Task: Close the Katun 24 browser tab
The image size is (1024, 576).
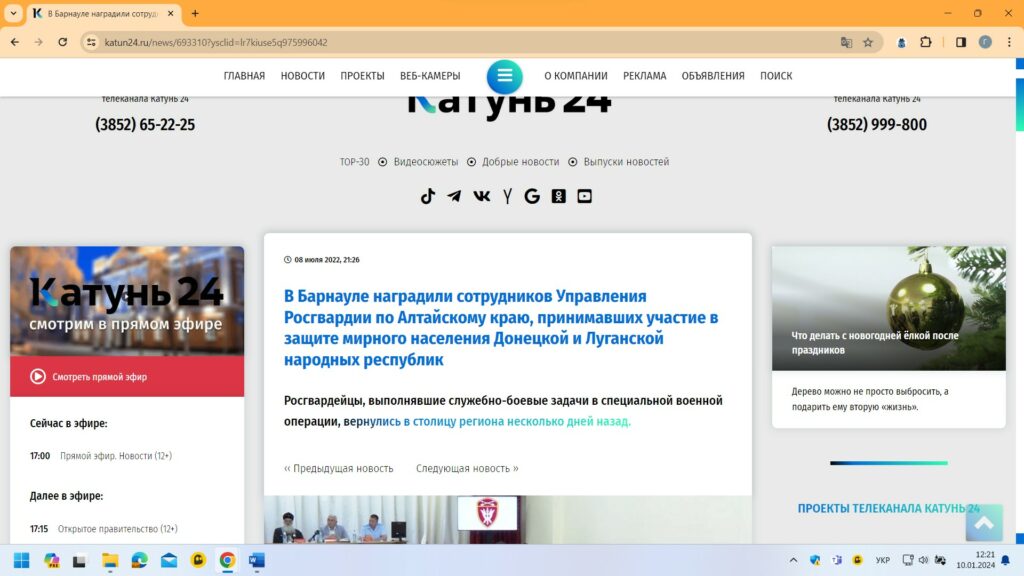Action: [170, 13]
